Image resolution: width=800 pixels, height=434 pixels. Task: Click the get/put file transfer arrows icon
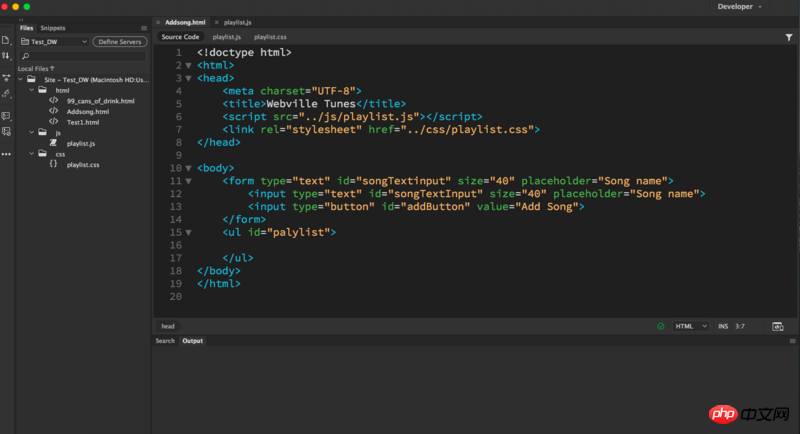(6, 56)
